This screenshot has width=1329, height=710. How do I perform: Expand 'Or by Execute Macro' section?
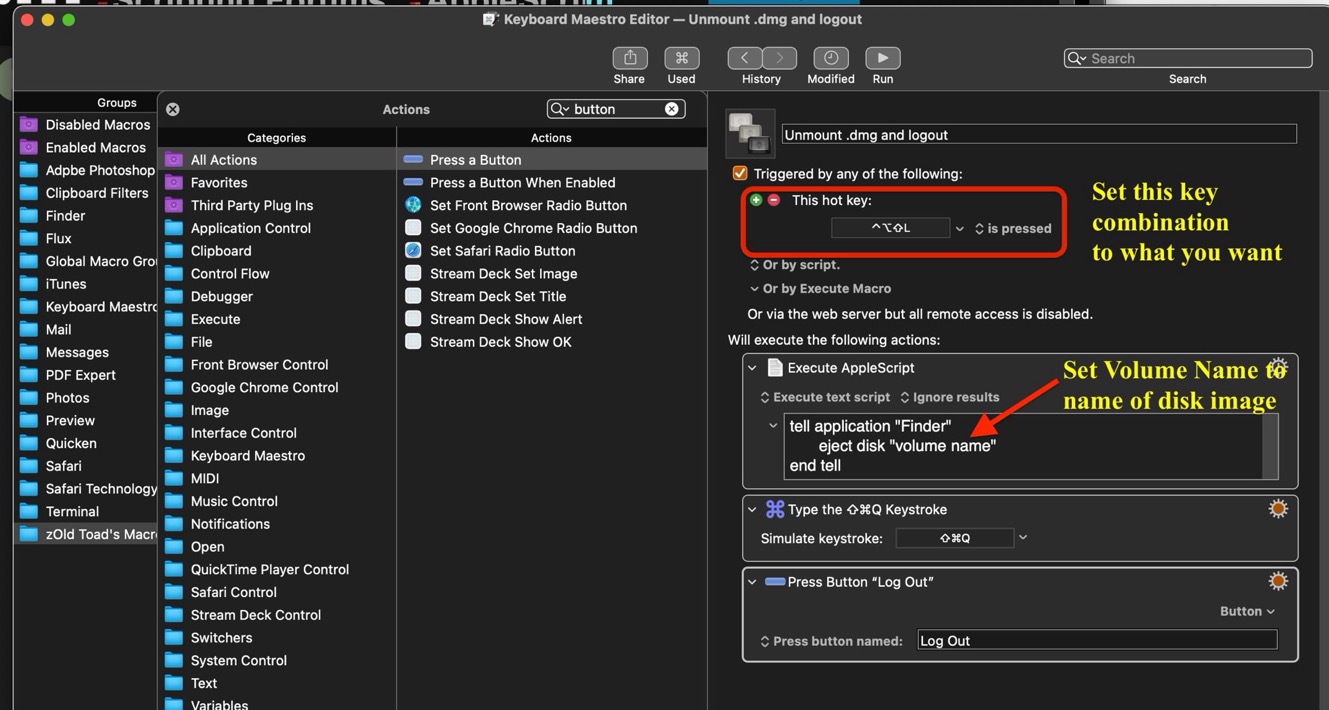tap(754, 289)
